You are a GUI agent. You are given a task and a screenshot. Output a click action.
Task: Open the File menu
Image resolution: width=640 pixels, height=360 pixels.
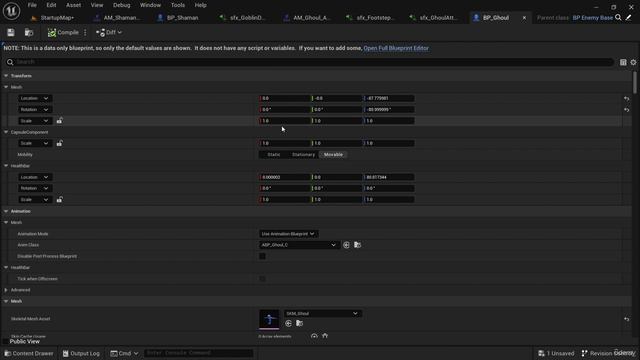tap(32, 5)
